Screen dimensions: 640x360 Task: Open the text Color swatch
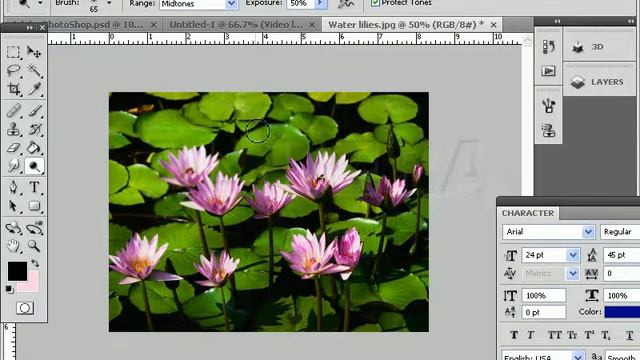click(x=622, y=312)
